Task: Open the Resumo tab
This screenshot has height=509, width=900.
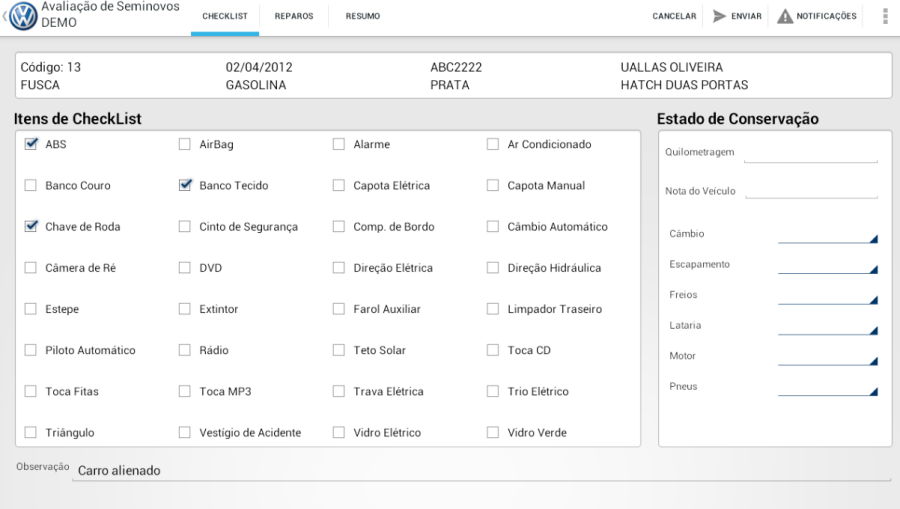Action: click(x=362, y=16)
